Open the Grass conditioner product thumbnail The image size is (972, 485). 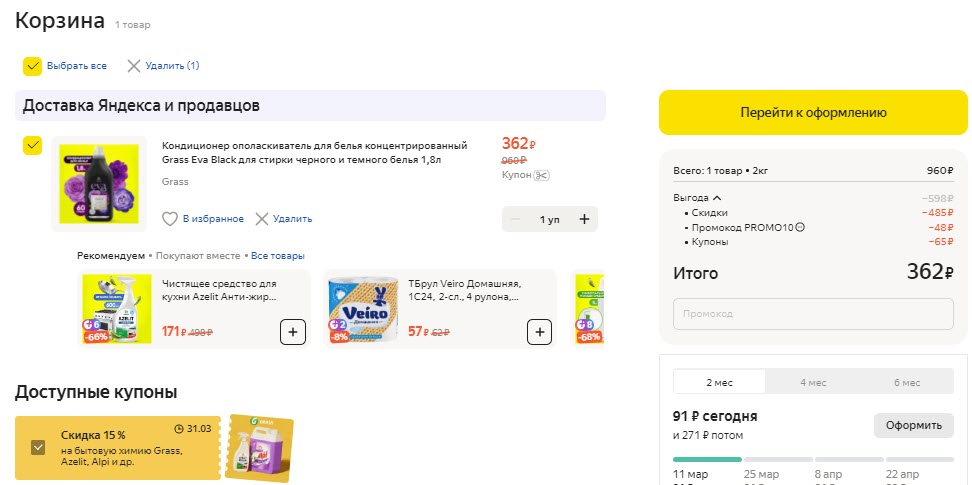tap(99, 181)
